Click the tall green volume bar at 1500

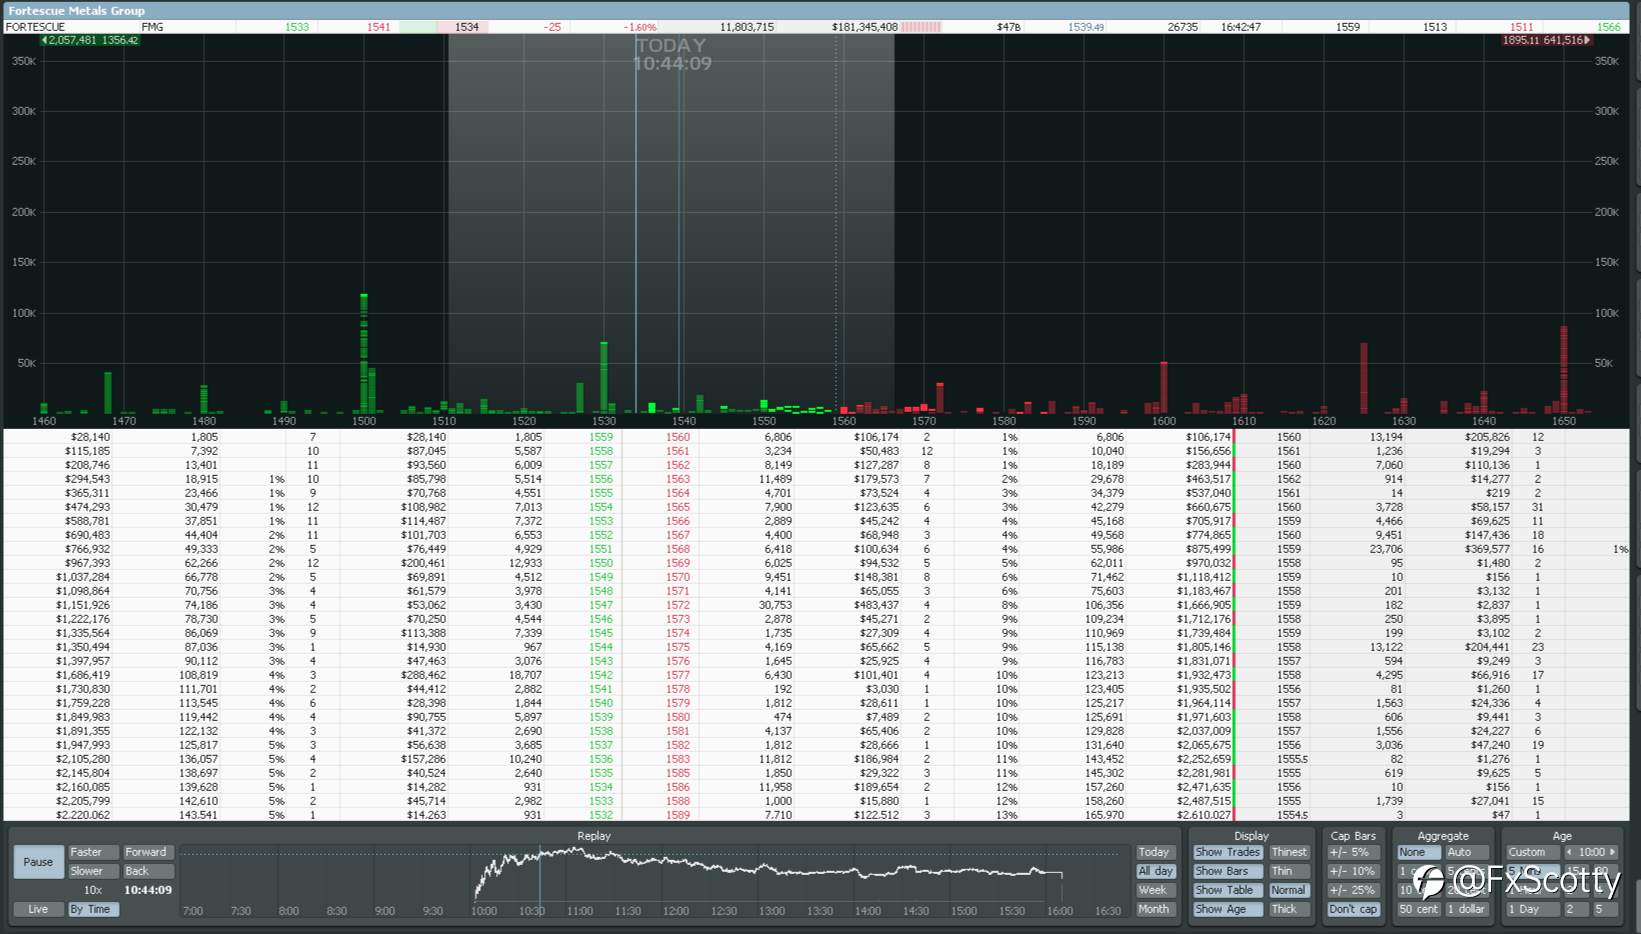click(364, 353)
